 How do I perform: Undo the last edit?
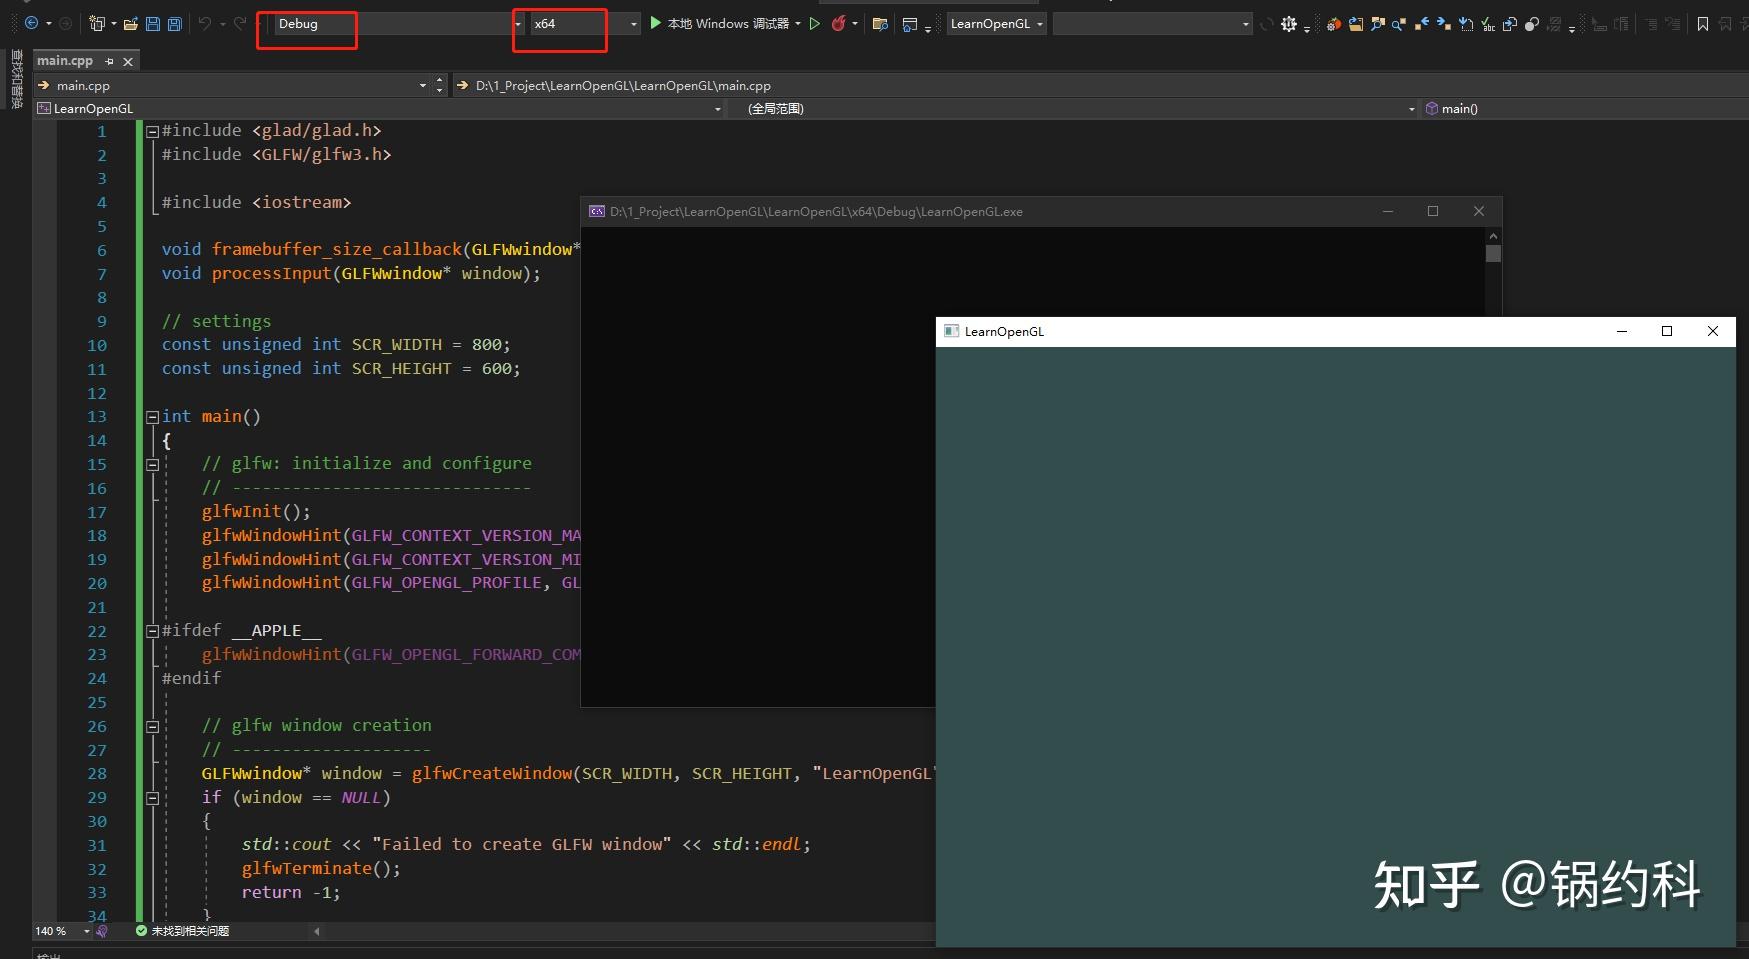point(207,23)
